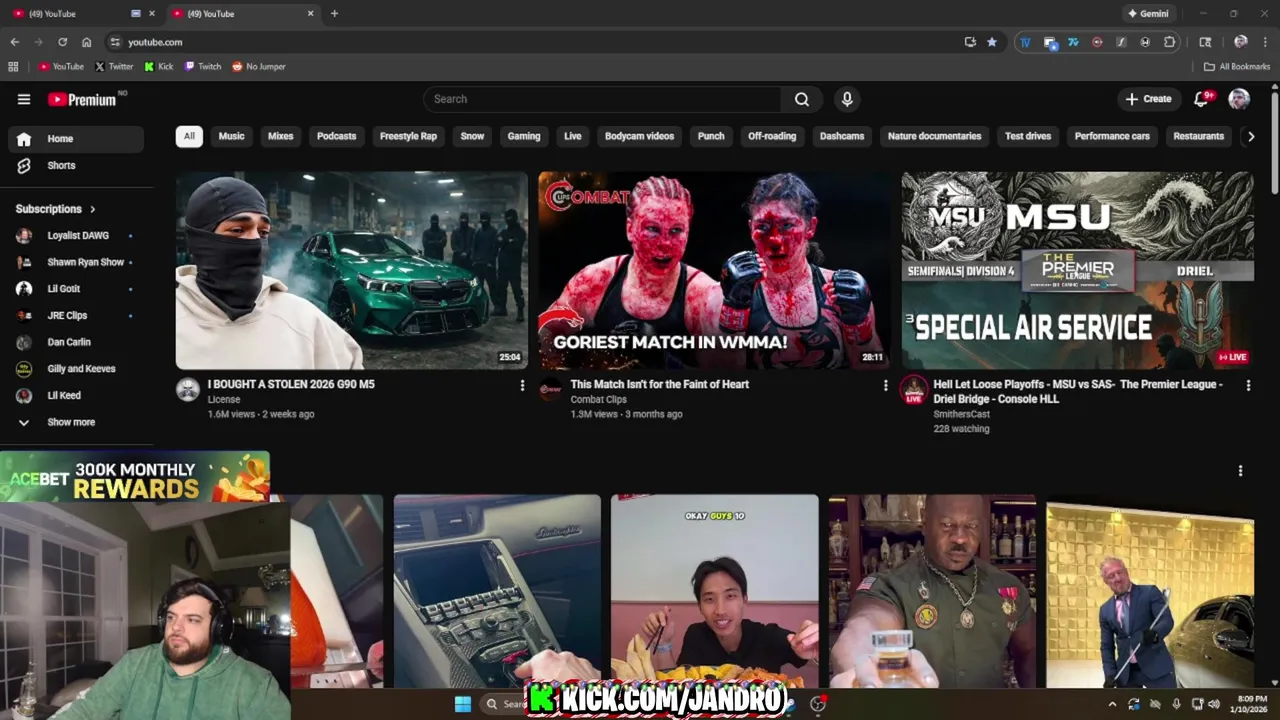Viewport: 1280px width, 720px height.
Task: Click the License channel avatar
Action: [x=188, y=390]
